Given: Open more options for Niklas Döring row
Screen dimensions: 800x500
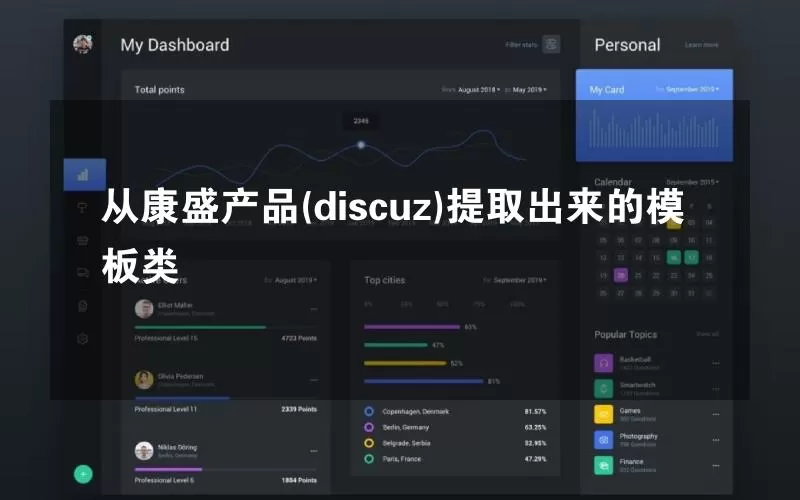Looking at the screenshot, I should click(314, 451).
